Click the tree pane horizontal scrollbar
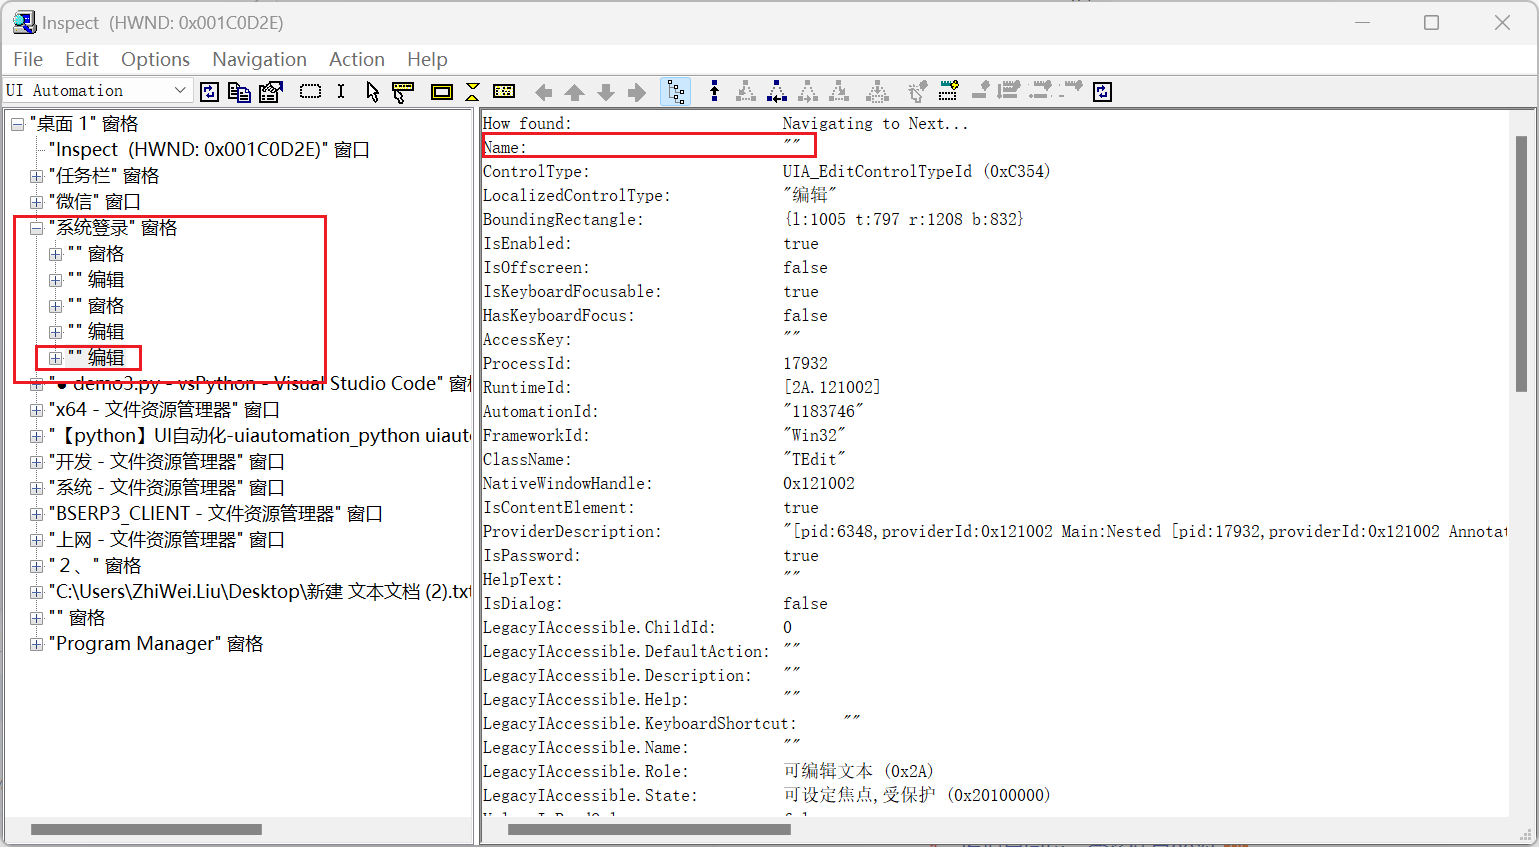The image size is (1539, 847). tap(147, 829)
